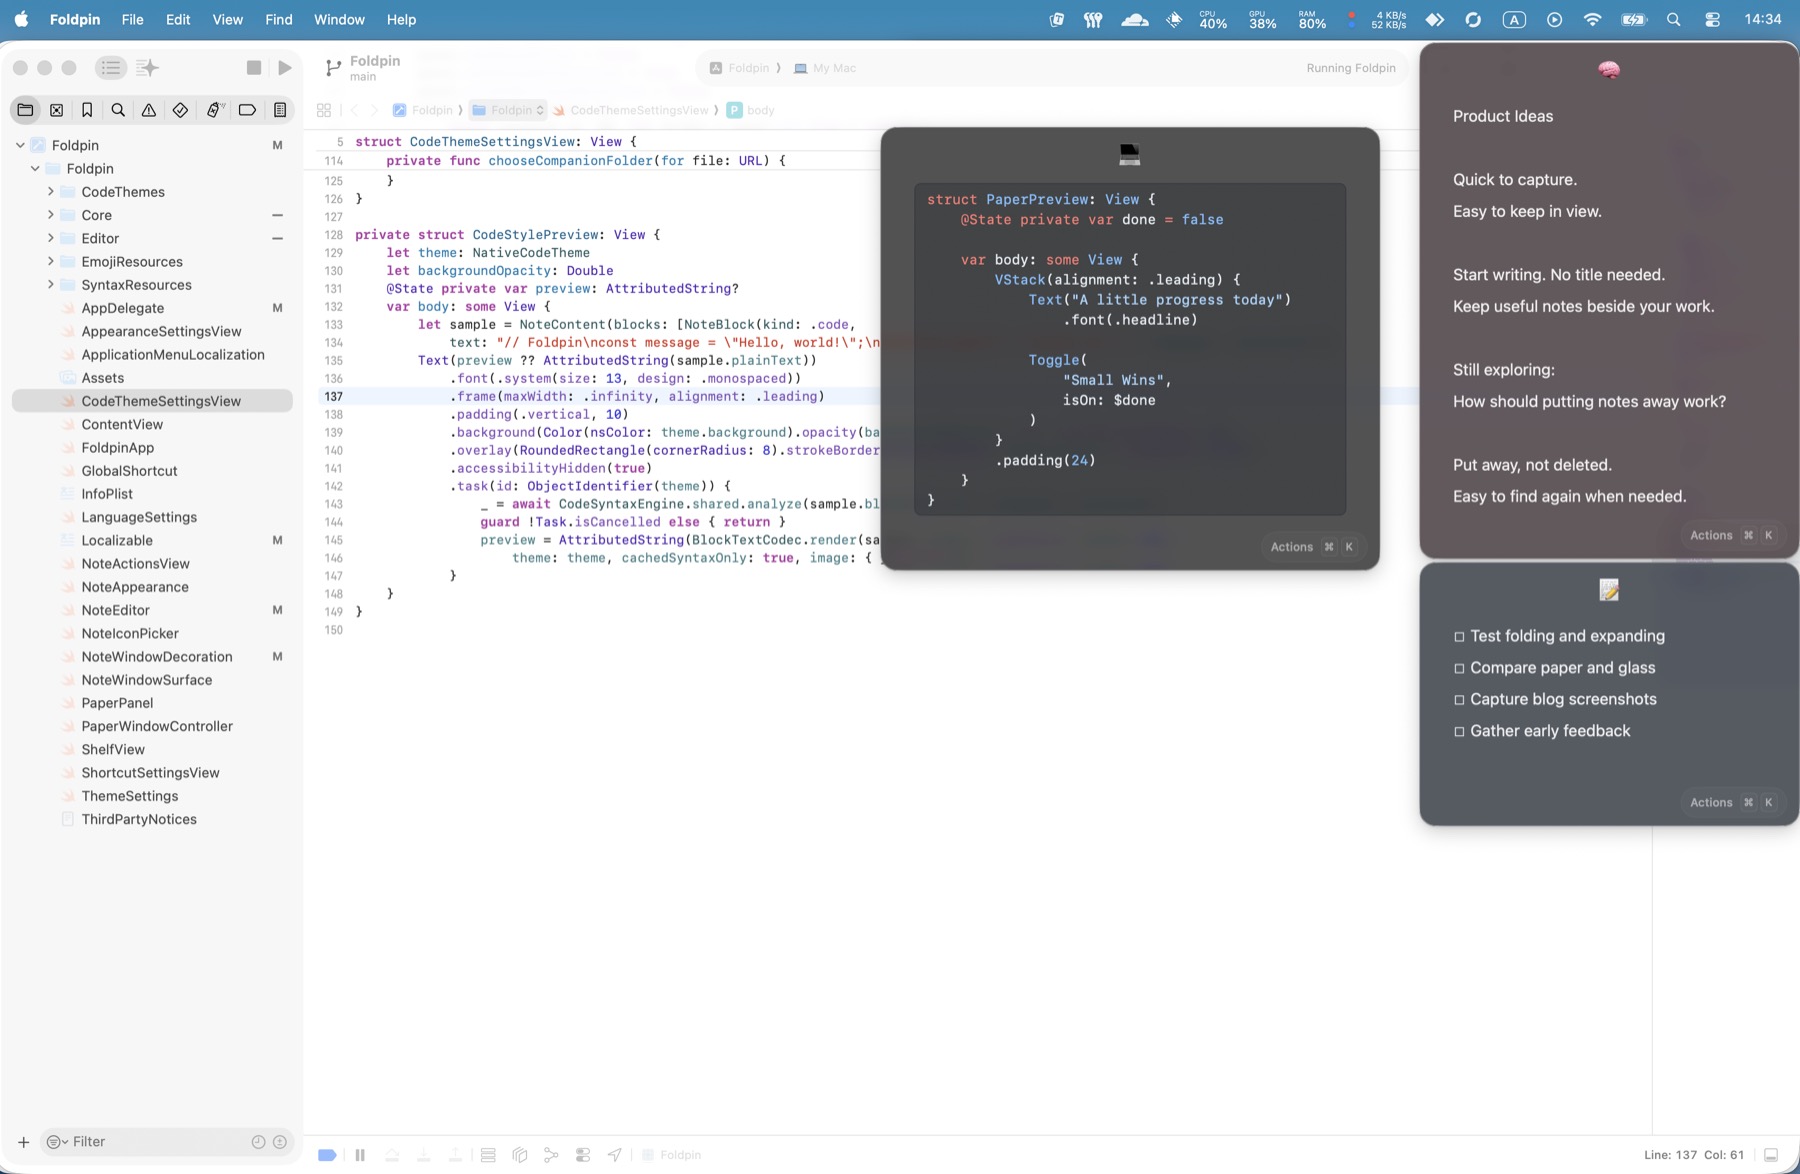1800x1174 pixels.
Task: Open the Source Control navigator tab
Action: [x=57, y=110]
